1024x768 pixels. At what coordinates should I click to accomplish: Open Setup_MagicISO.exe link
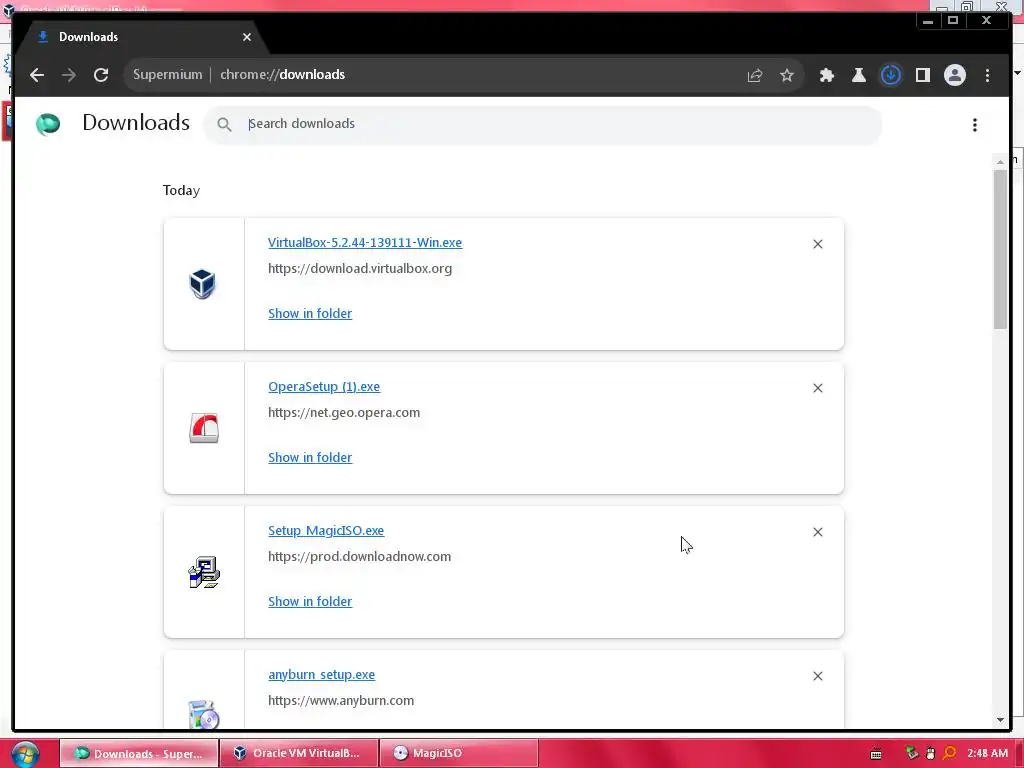pyautogui.click(x=326, y=530)
